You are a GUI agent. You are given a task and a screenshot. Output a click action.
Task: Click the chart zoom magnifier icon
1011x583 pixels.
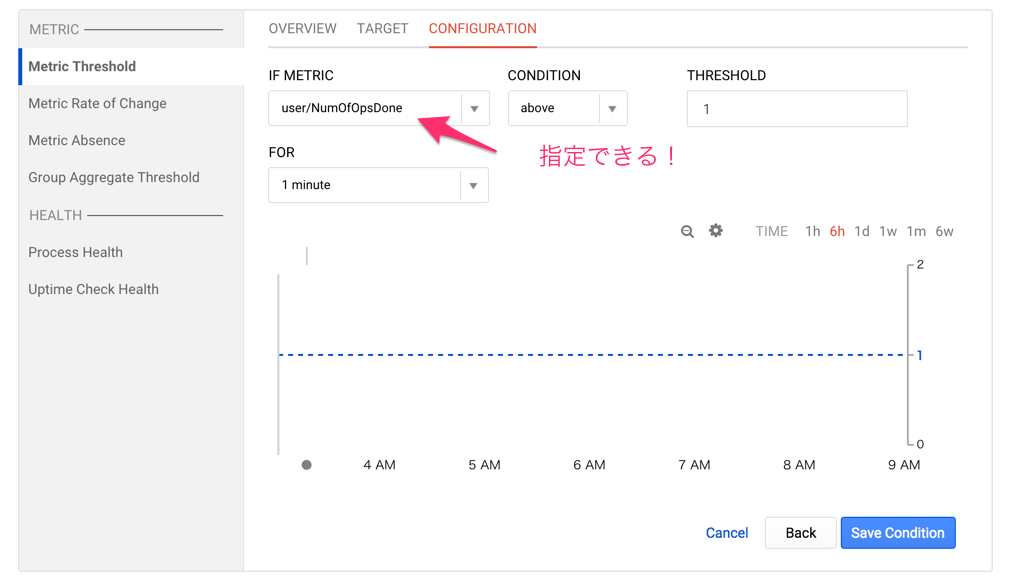coord(687,231)
